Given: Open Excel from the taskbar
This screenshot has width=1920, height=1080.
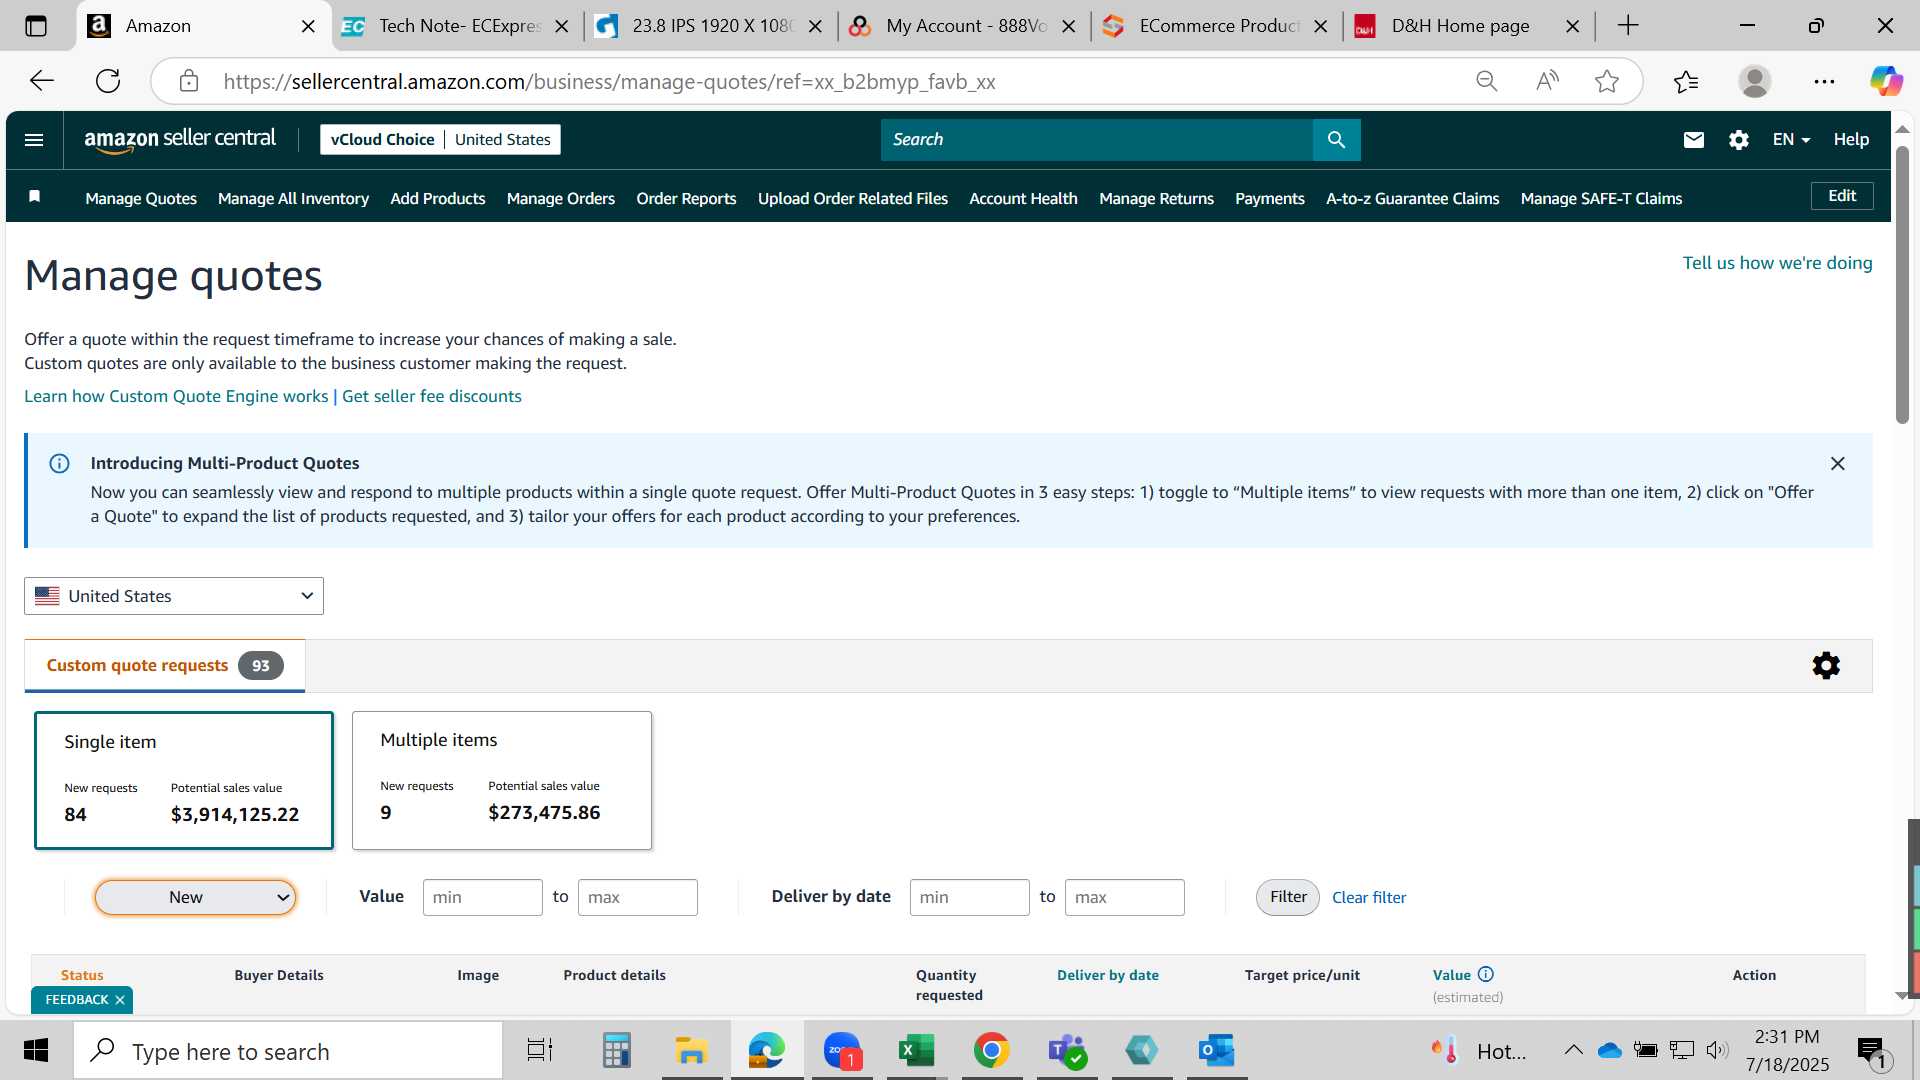Looking at the screenshot, I should tap(916, 1051).
